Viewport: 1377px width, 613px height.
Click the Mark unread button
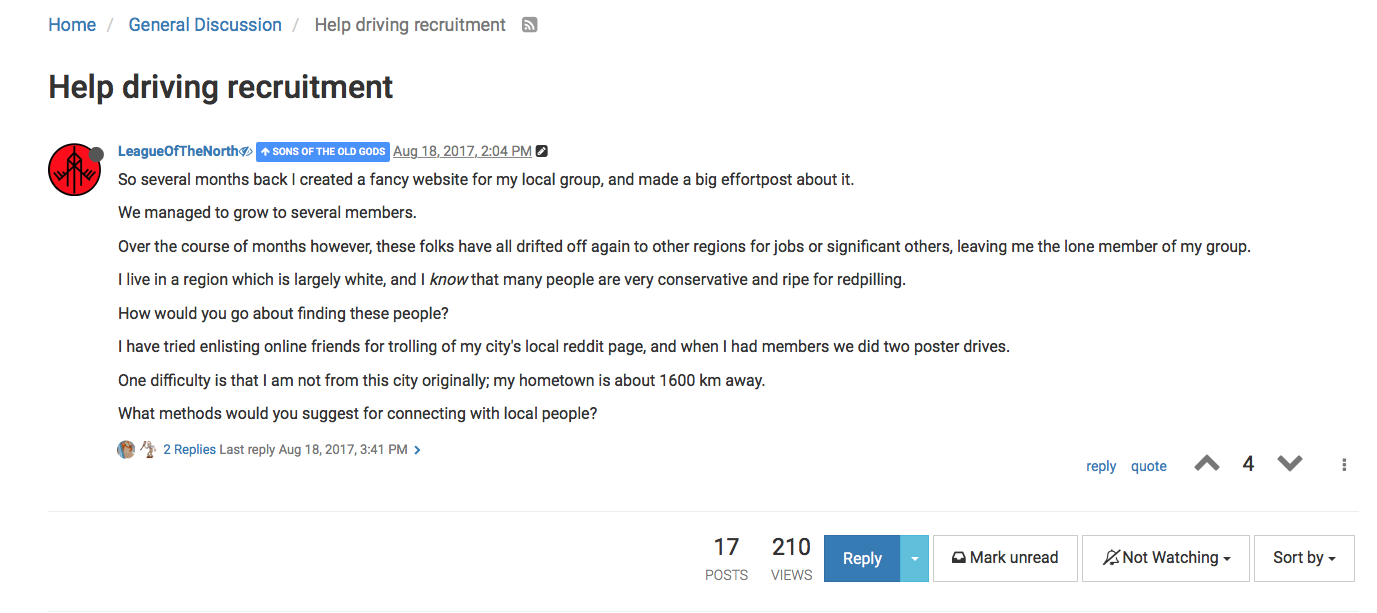click(x=1005, y=558)
